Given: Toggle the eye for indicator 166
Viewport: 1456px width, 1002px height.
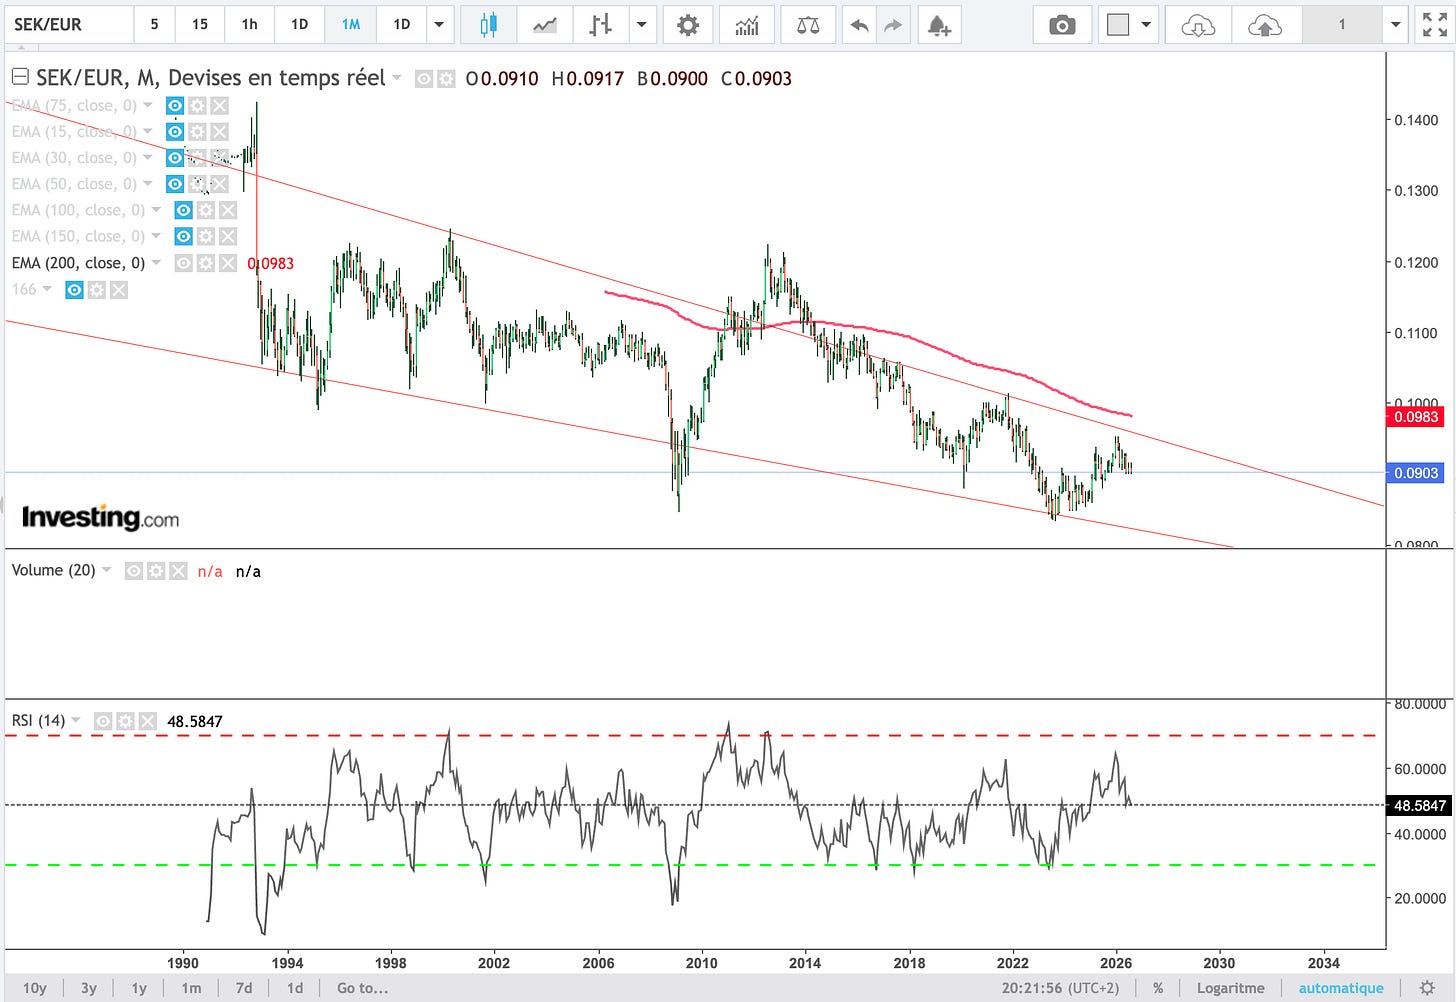Looking at the screenshot, I should pyautogui.click(x=74, y=290).
